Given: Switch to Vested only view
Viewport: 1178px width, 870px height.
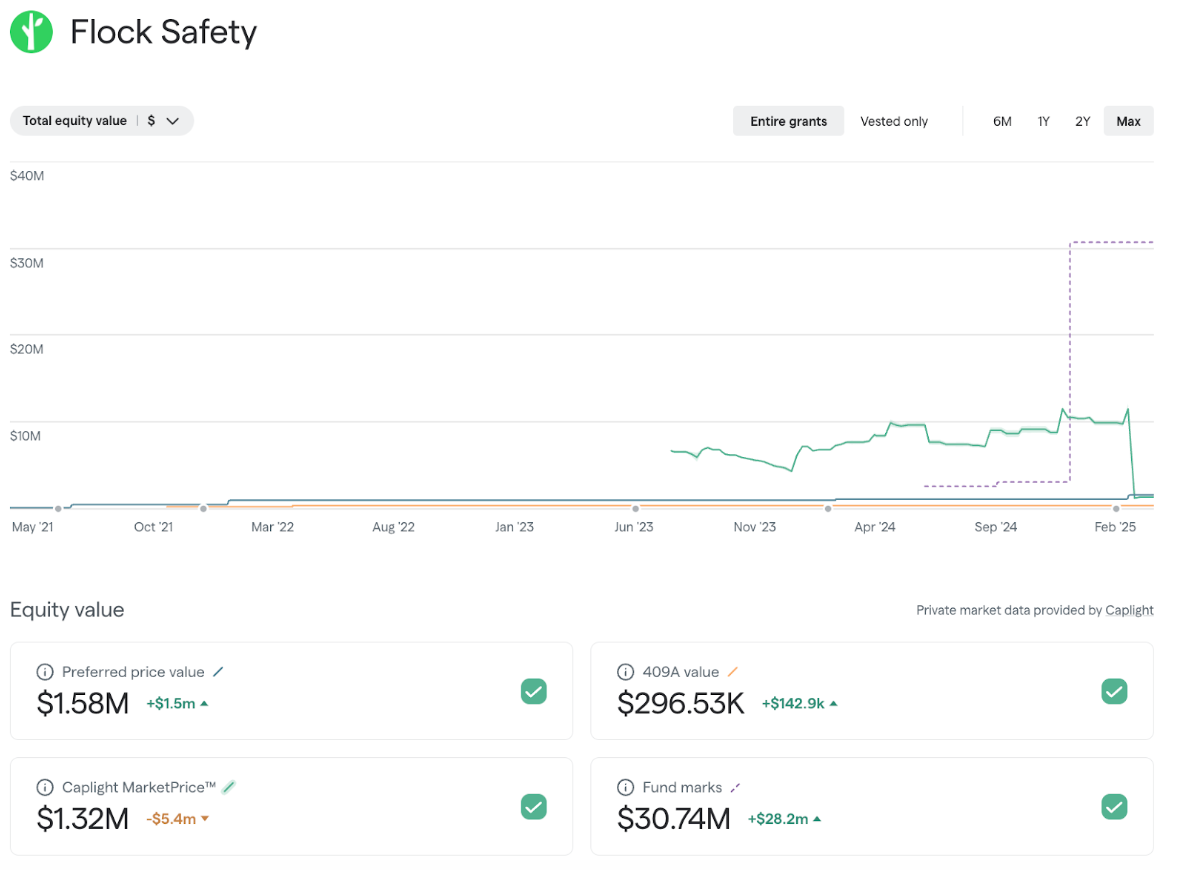Looking at the screenshot, I should (893, 120).
